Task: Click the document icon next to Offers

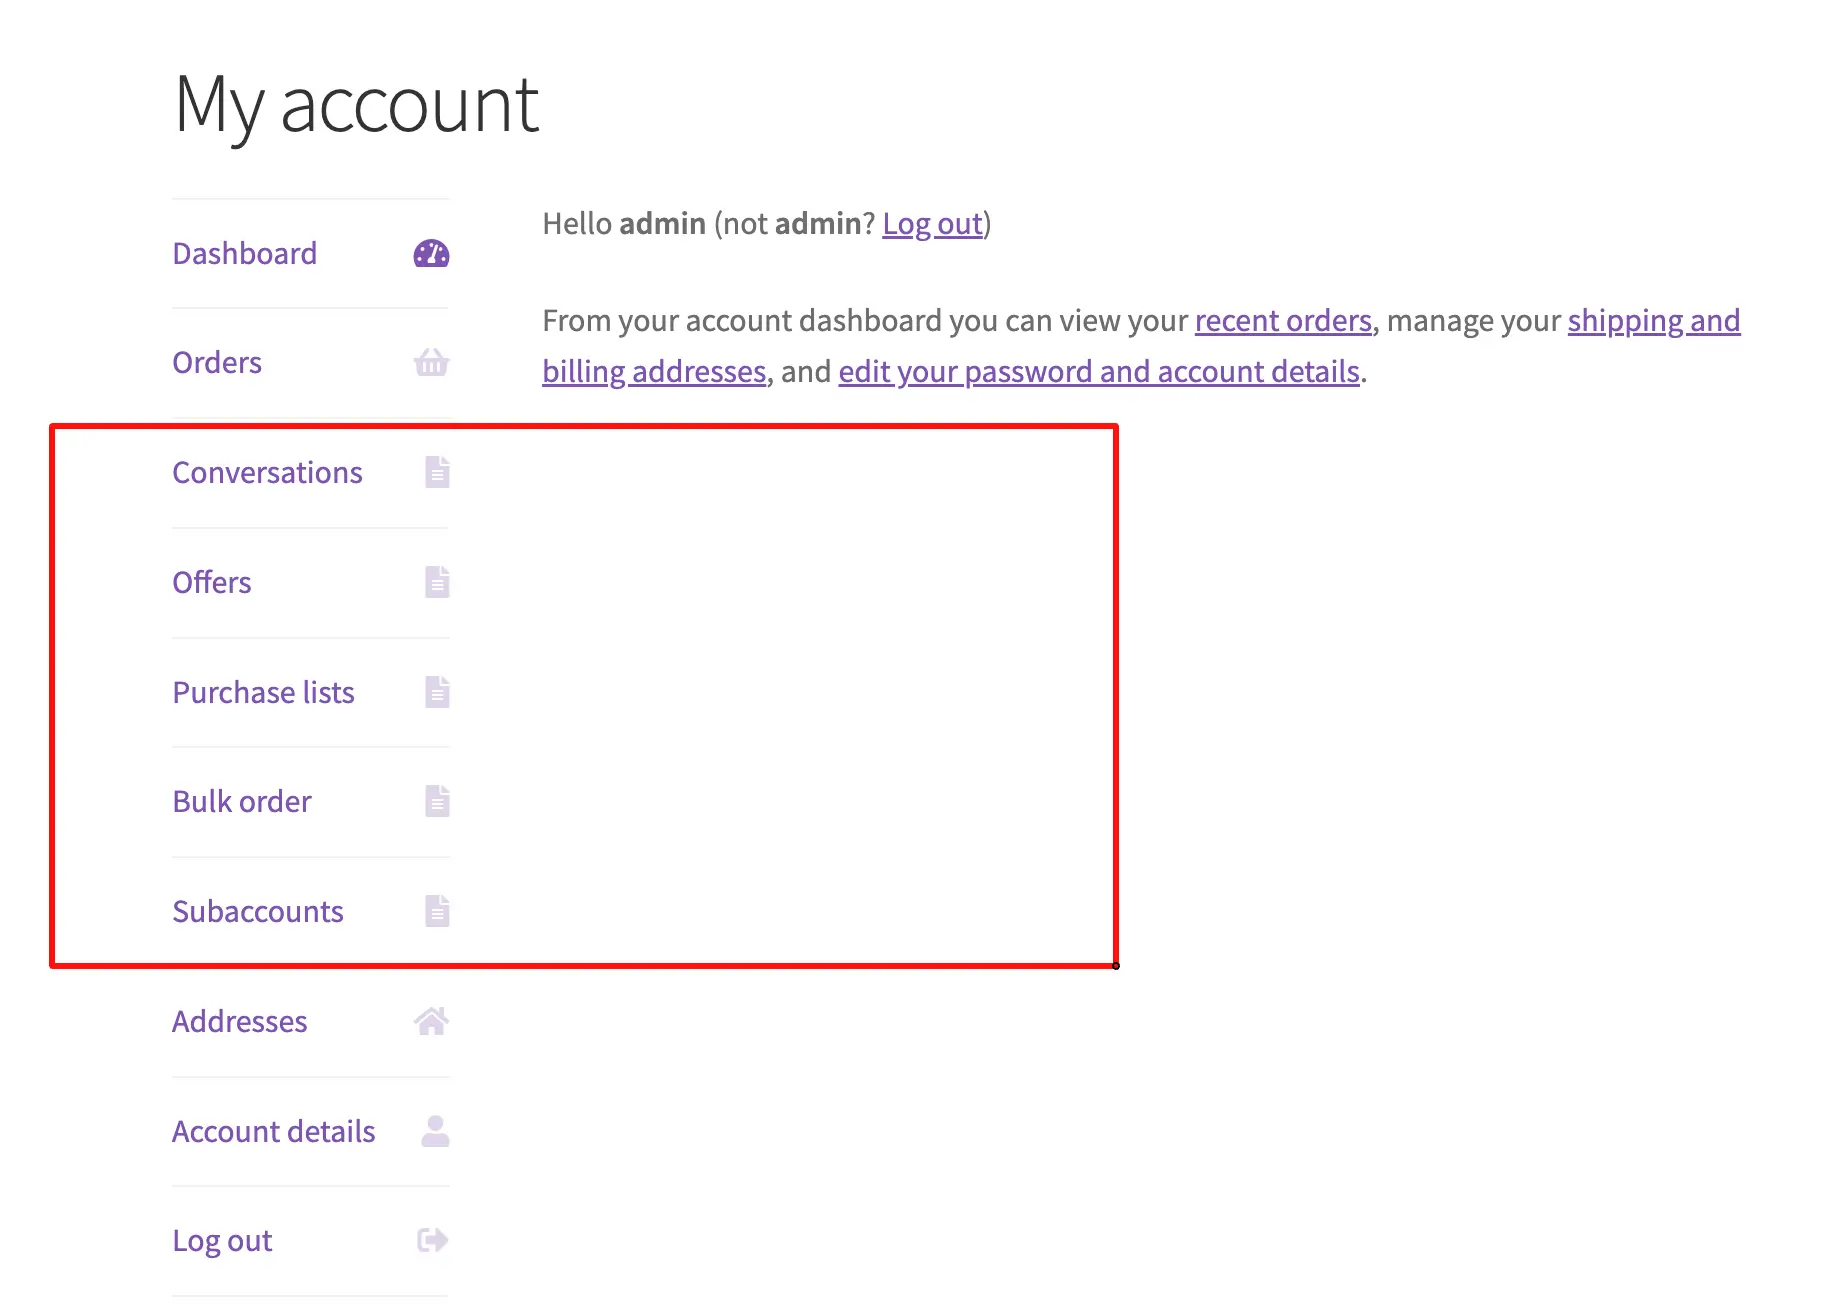Action: point(437,582)
